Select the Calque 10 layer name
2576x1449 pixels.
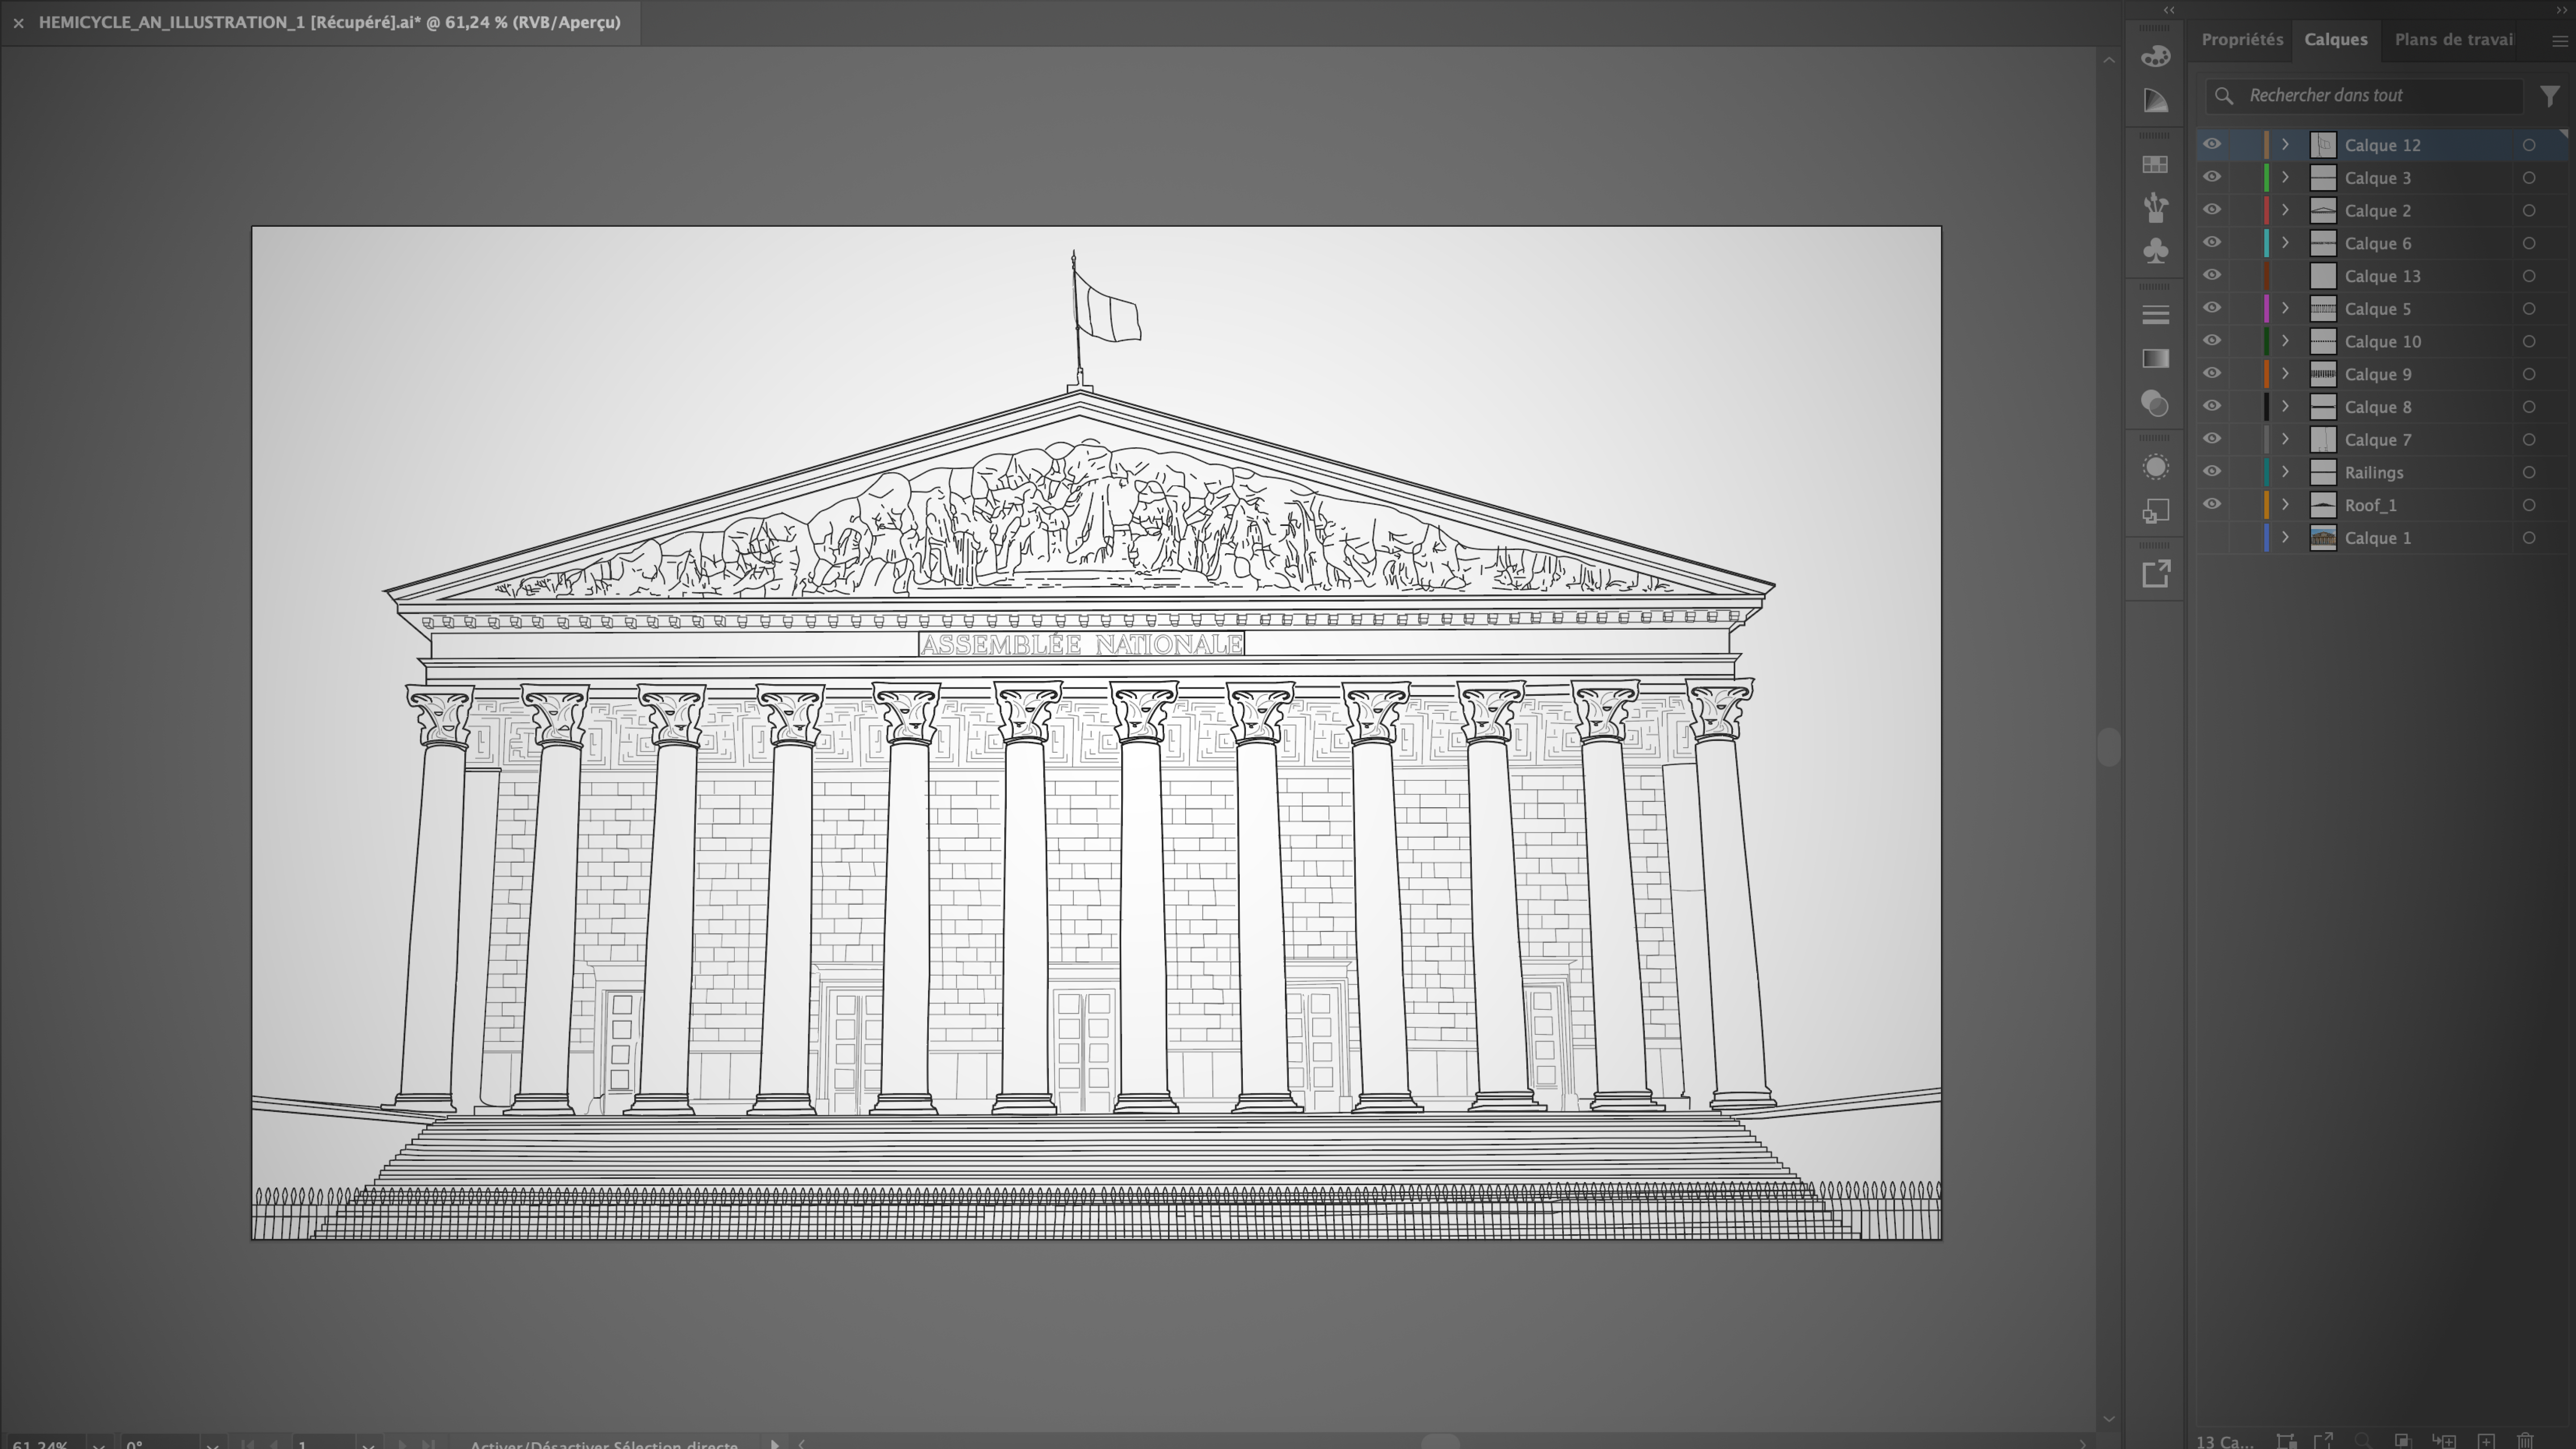click(2382, 342)
